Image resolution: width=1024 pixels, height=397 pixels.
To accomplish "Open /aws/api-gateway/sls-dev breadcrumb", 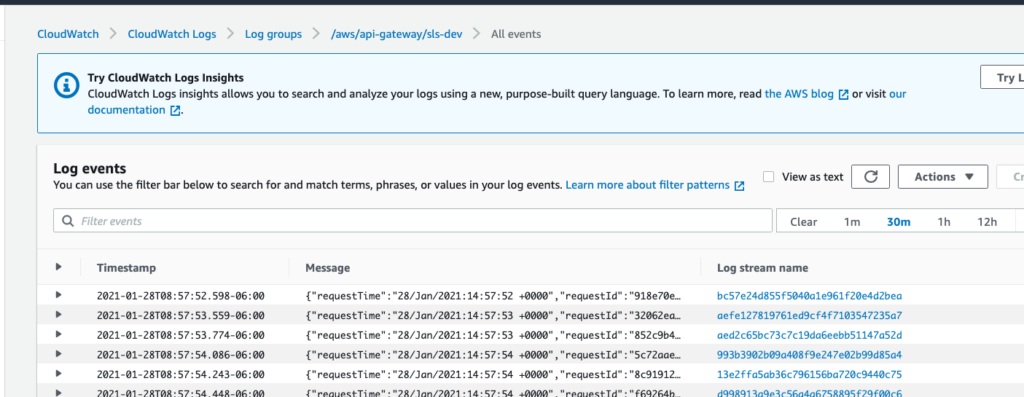I will click(396, 34).
